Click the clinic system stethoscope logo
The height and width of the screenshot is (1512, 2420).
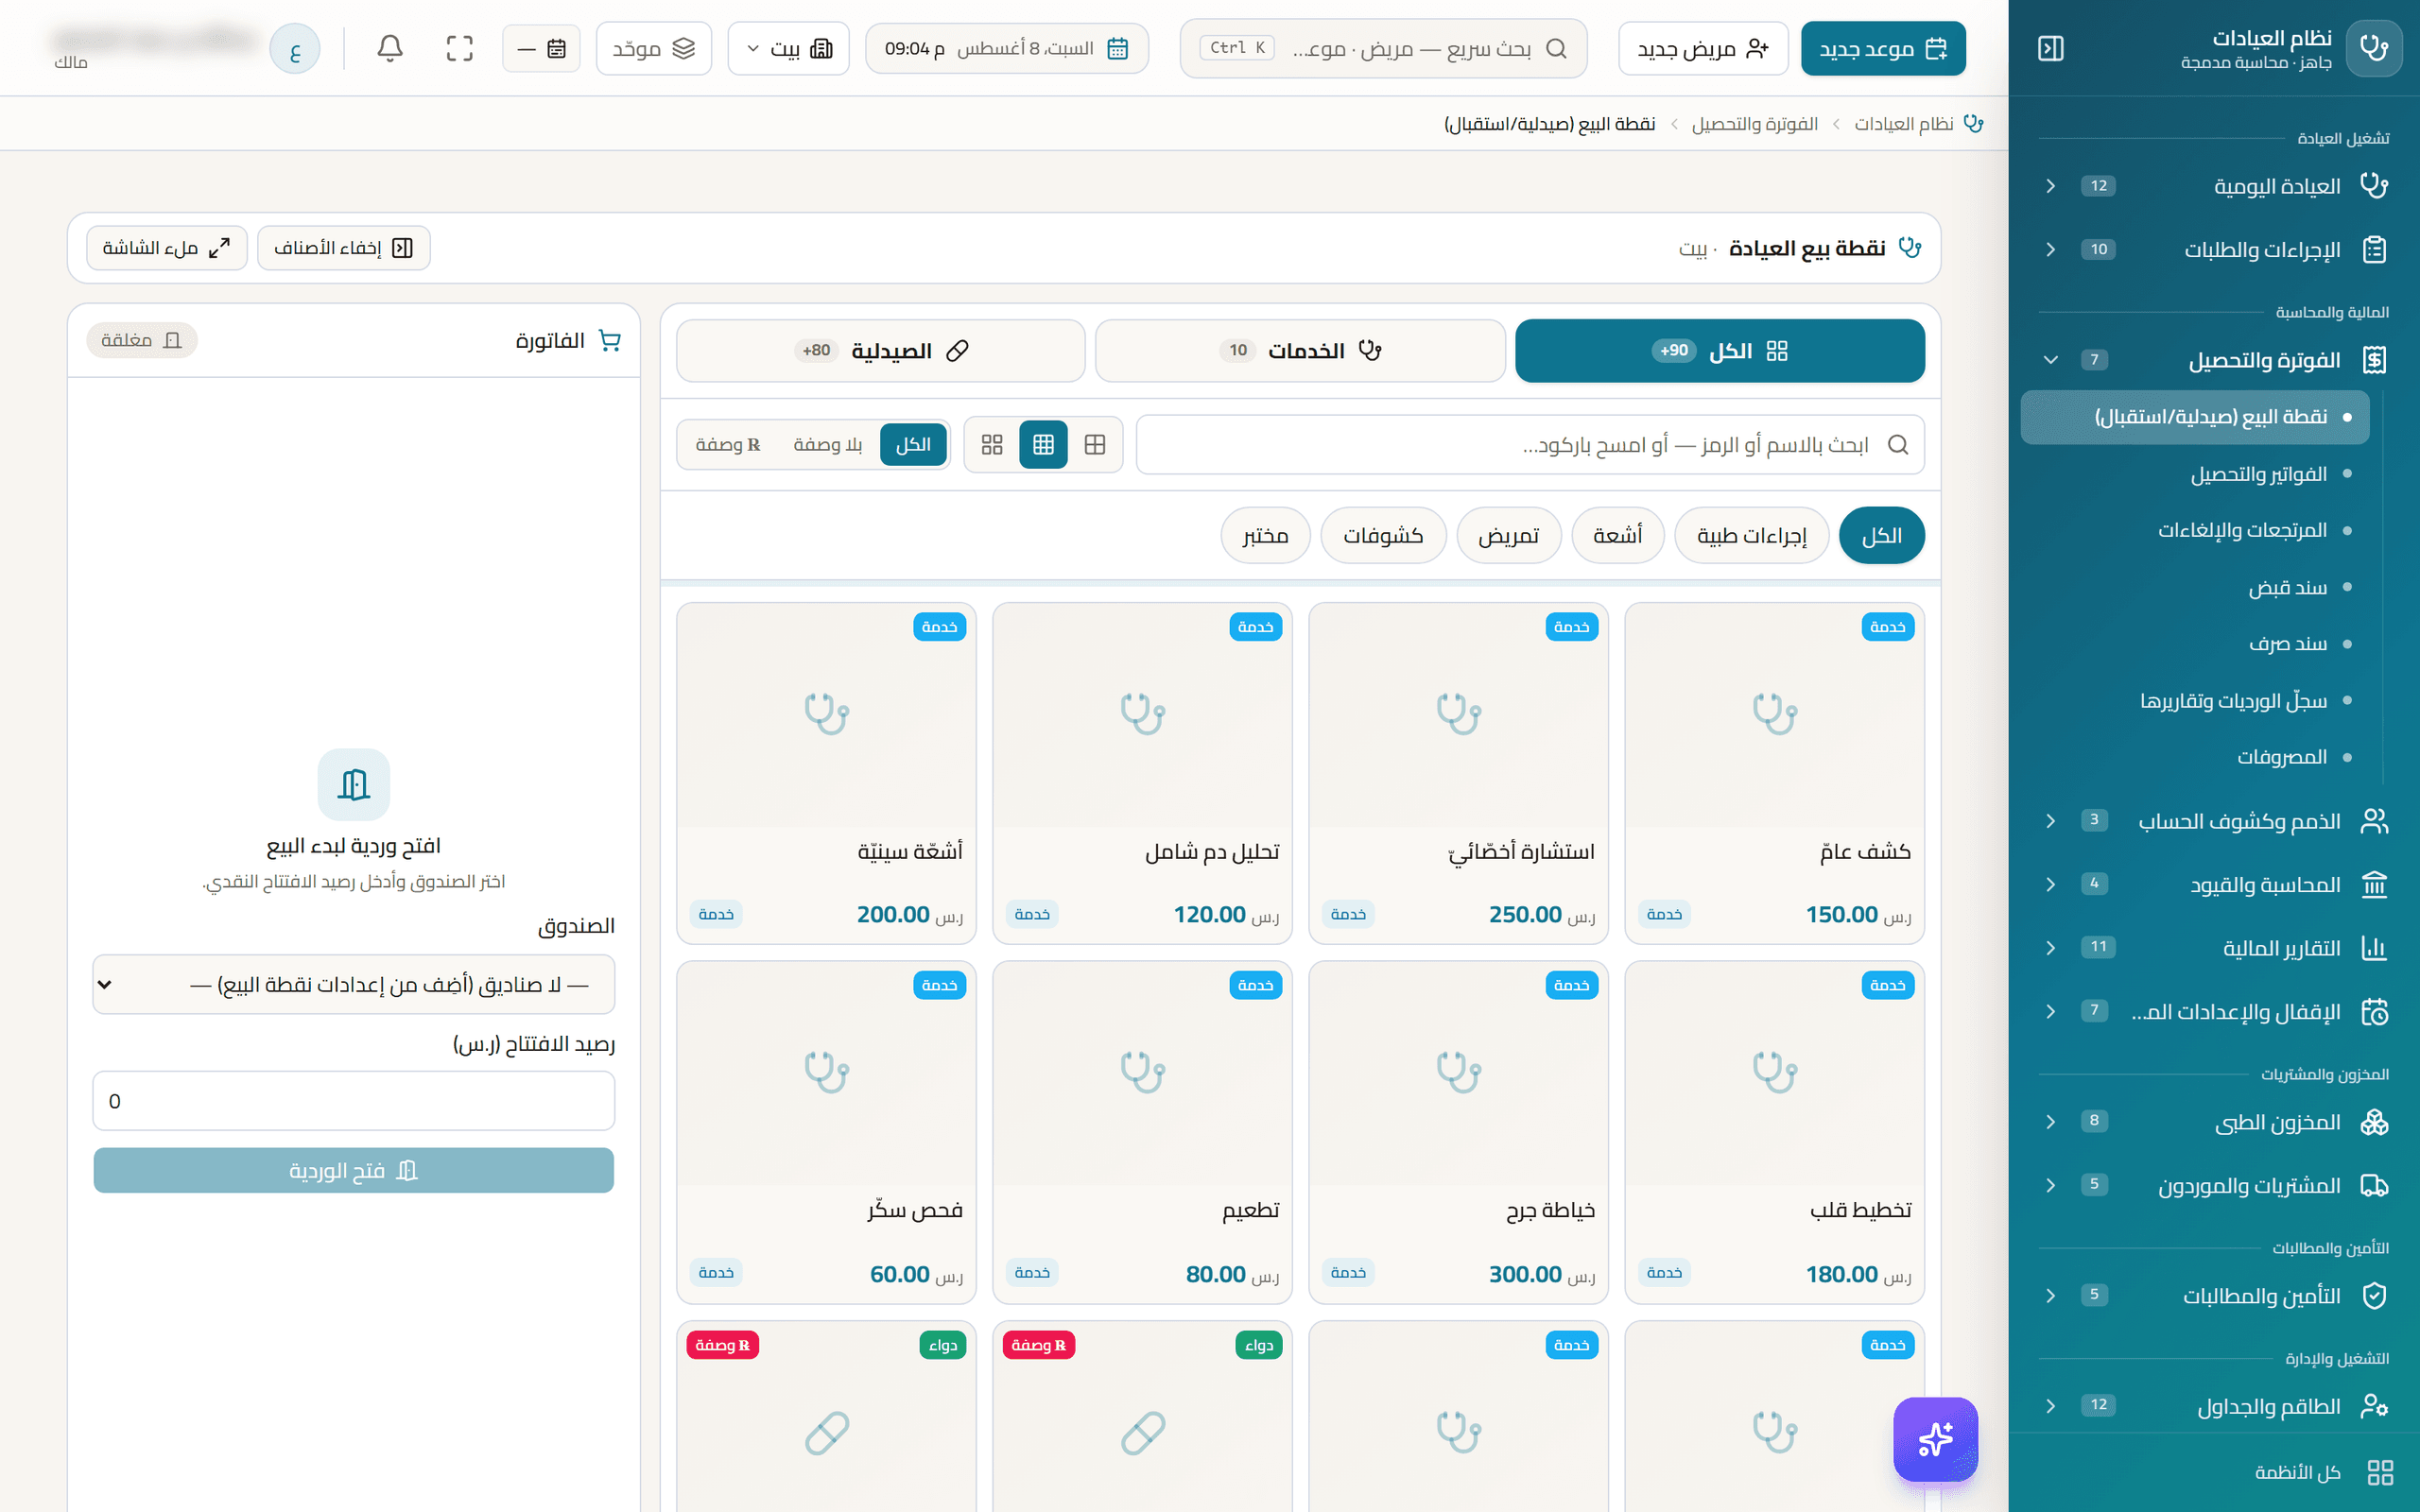pos(2374,48)
